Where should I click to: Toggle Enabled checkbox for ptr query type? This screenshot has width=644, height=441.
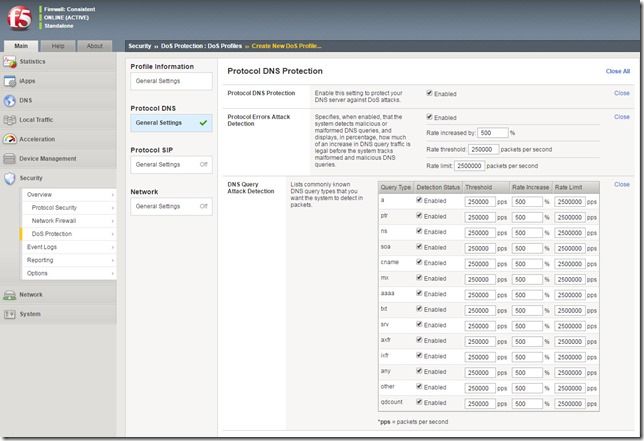pos(419,215)
